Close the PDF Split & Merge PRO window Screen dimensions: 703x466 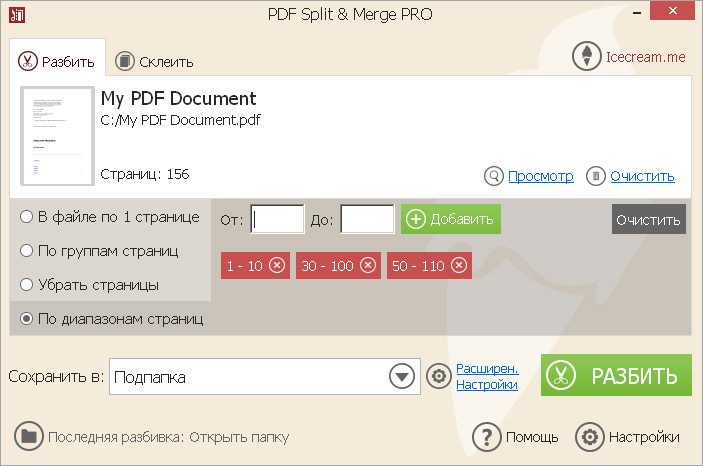click(x=673, y=10)
